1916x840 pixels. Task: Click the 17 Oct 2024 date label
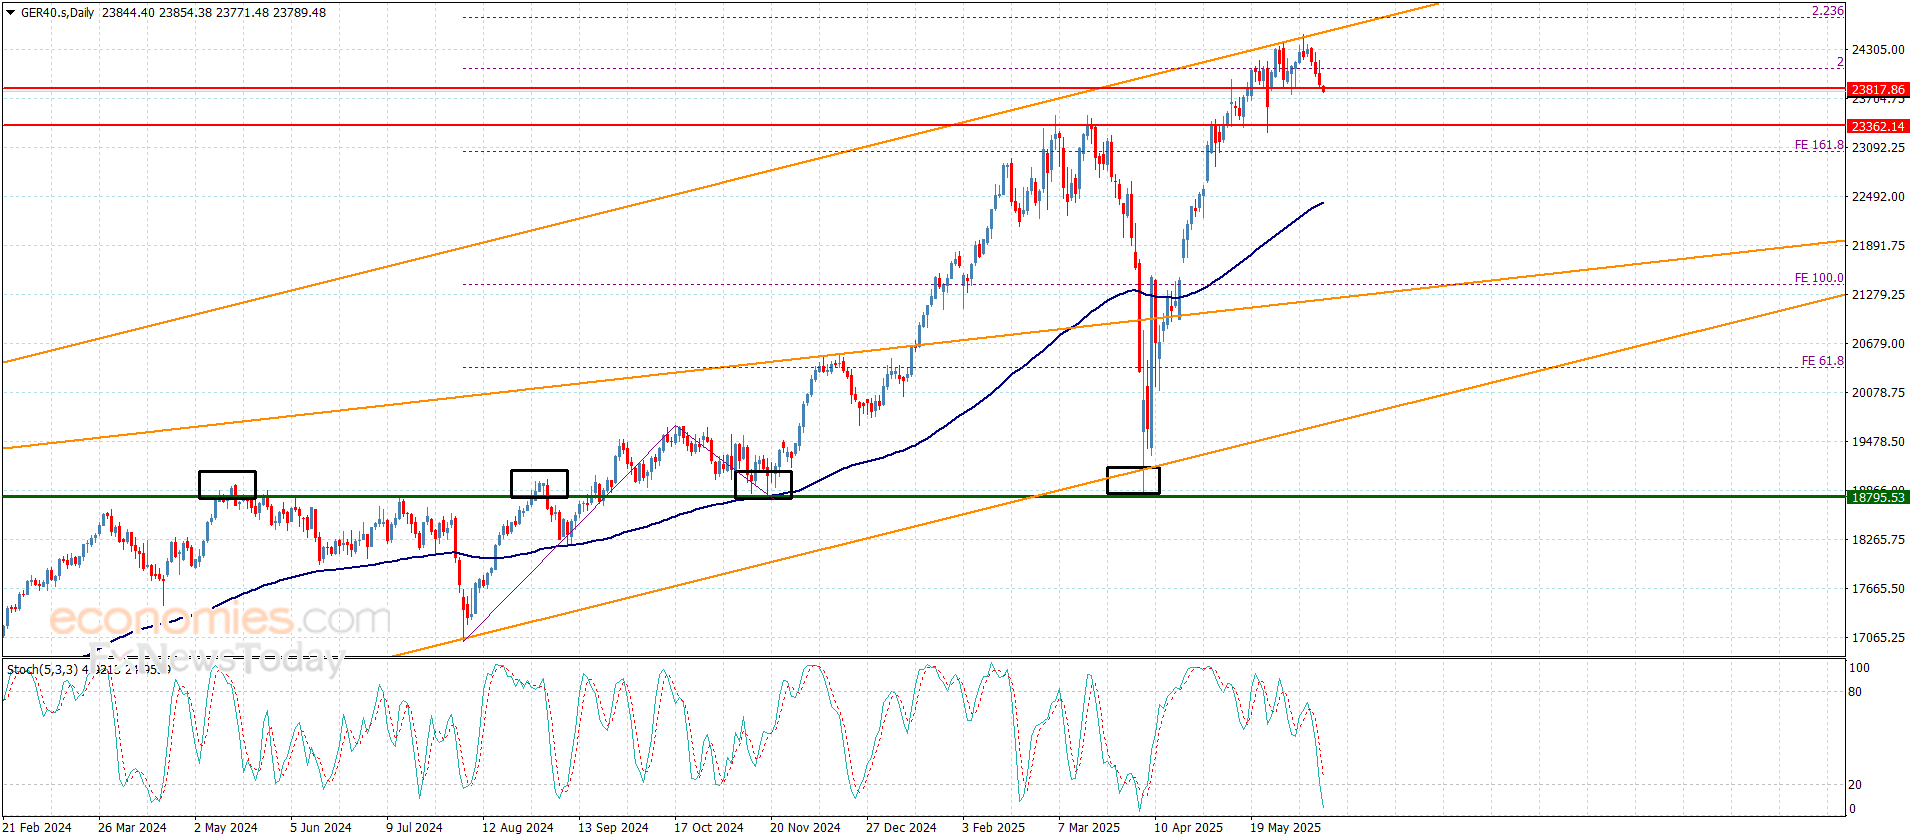pos(709,827)
